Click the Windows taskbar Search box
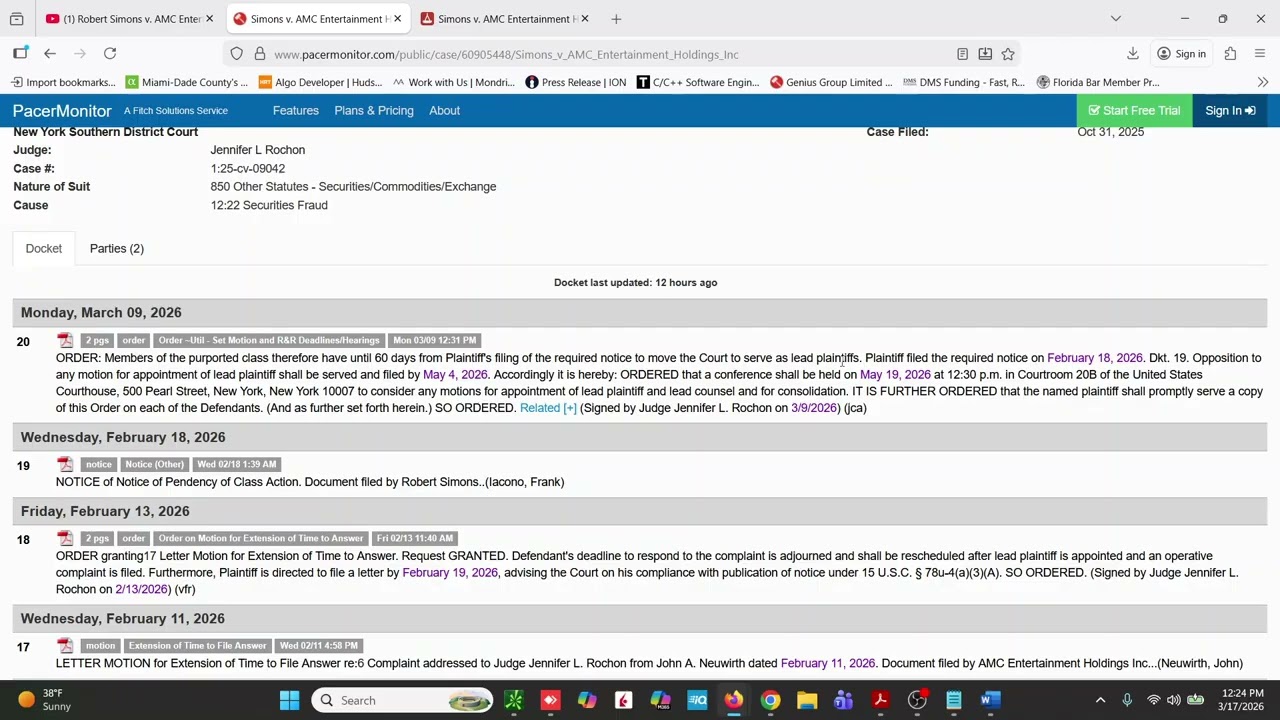The width and height of the screenshot is (1280, 720). (x=403, y=700)
